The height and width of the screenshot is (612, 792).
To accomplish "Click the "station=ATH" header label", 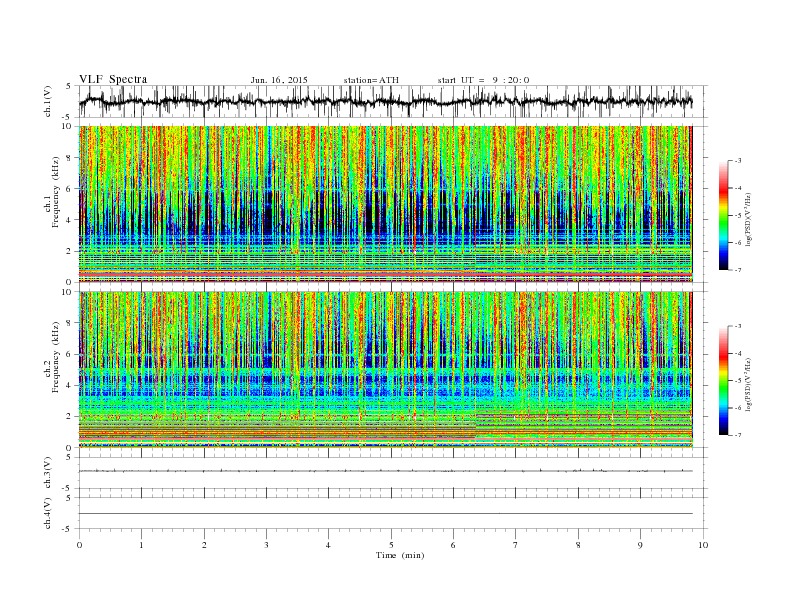I will click(371, 80).
